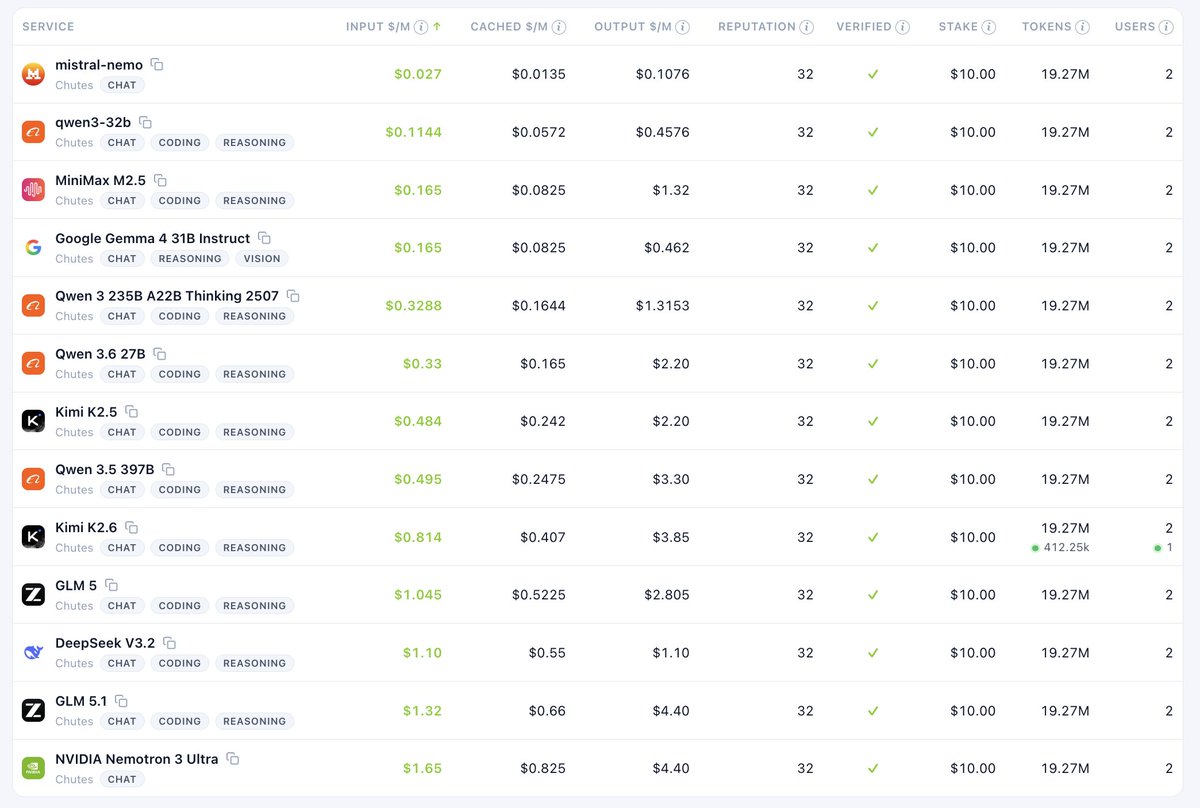Click the mistral-nemo provider logo
1200x808 pixels.
(x=33, y=74)
